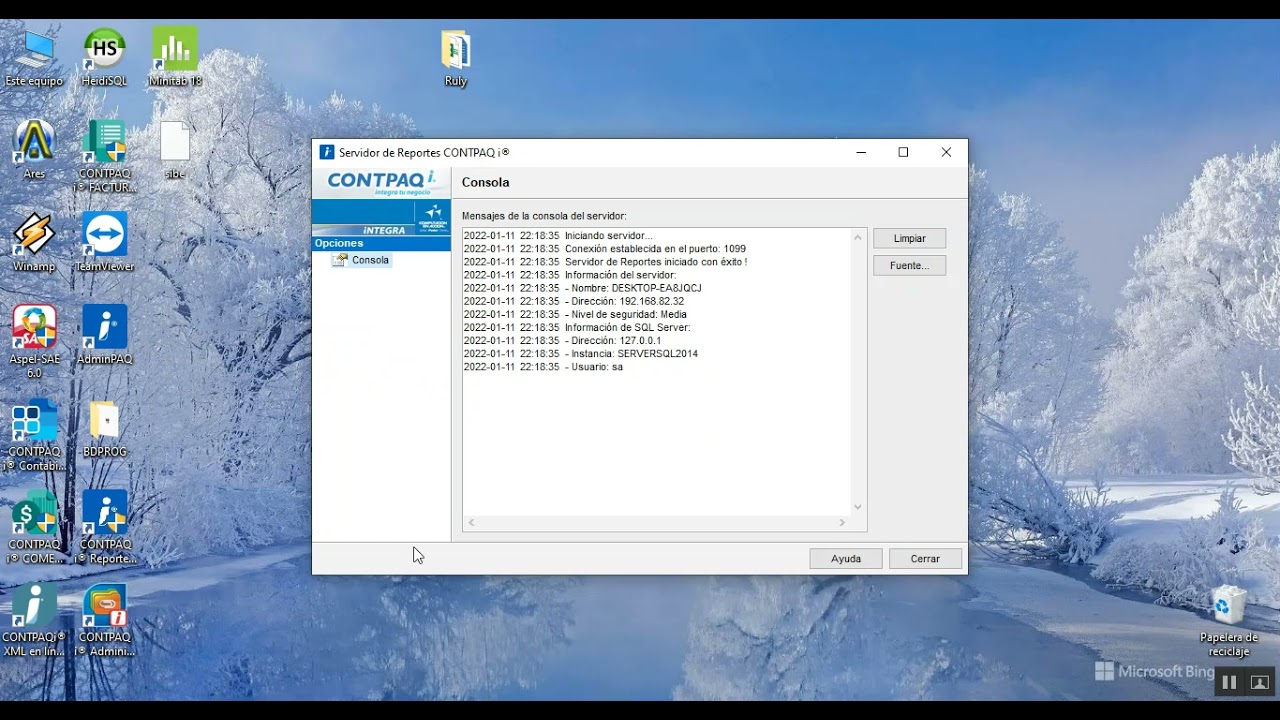
Task: Open CONTPAQ i FACTUR shortcut
Action: click(x=105, y=157)
